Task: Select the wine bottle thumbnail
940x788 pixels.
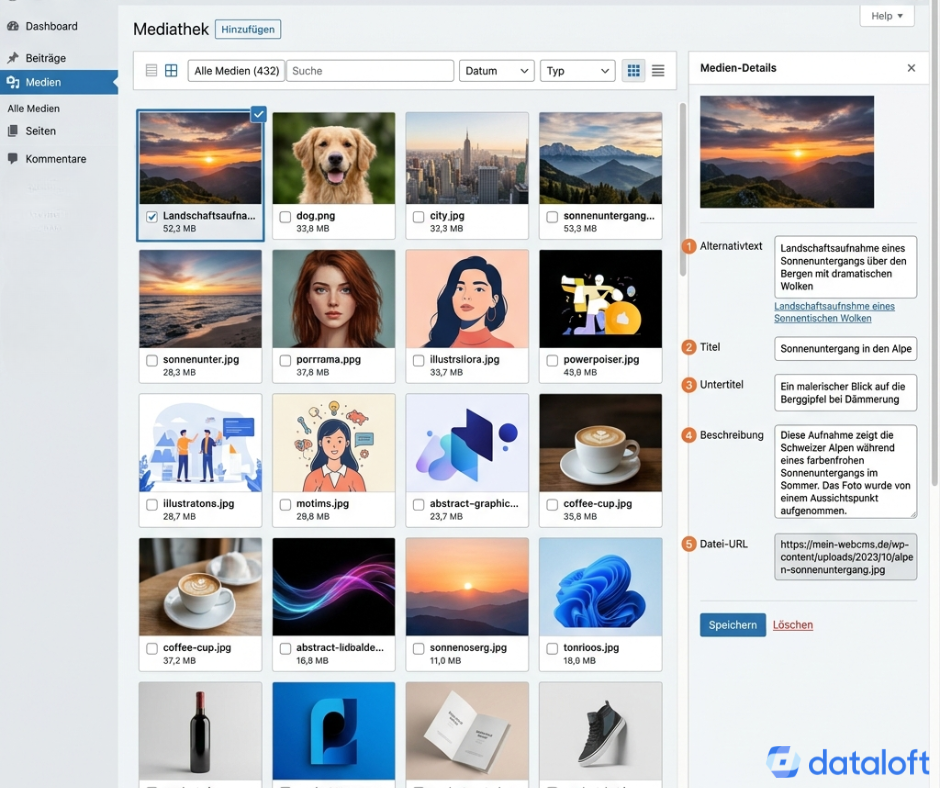Action: pyautogui.click(x=200, y=731)
